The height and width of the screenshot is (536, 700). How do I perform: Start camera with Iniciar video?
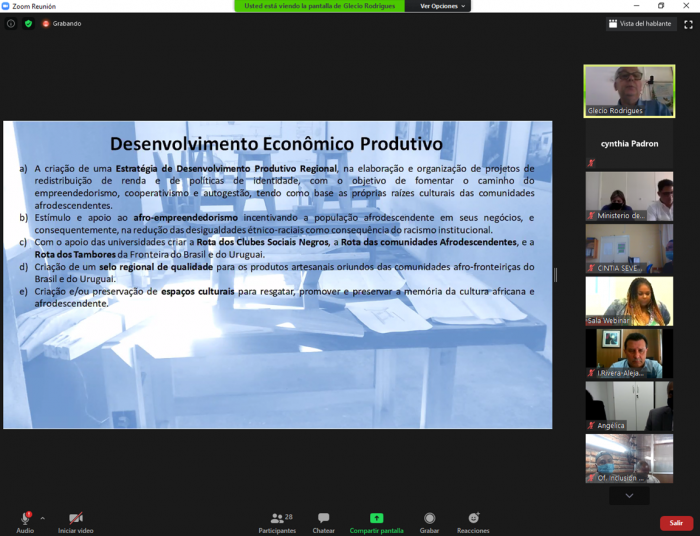coord(75,519)
